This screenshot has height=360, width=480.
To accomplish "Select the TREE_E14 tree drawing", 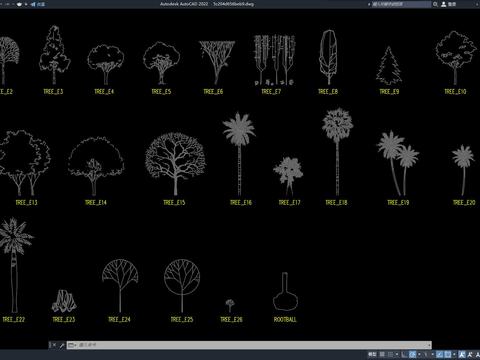I will [96, 166].
